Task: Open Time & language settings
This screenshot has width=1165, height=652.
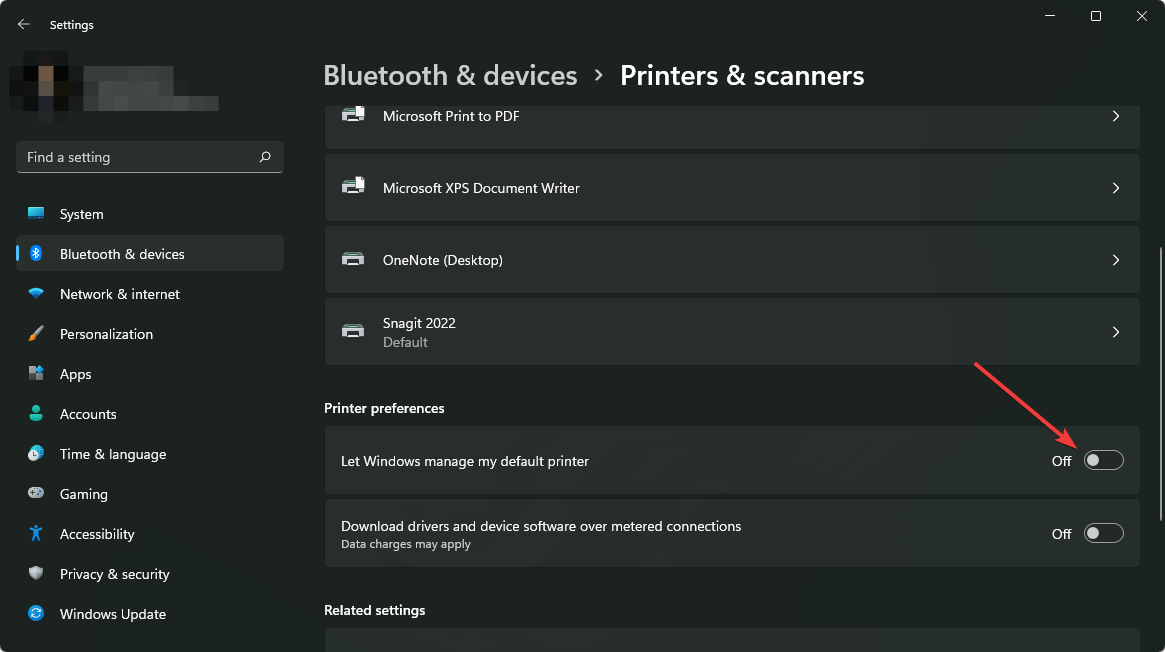Action: 150,454
